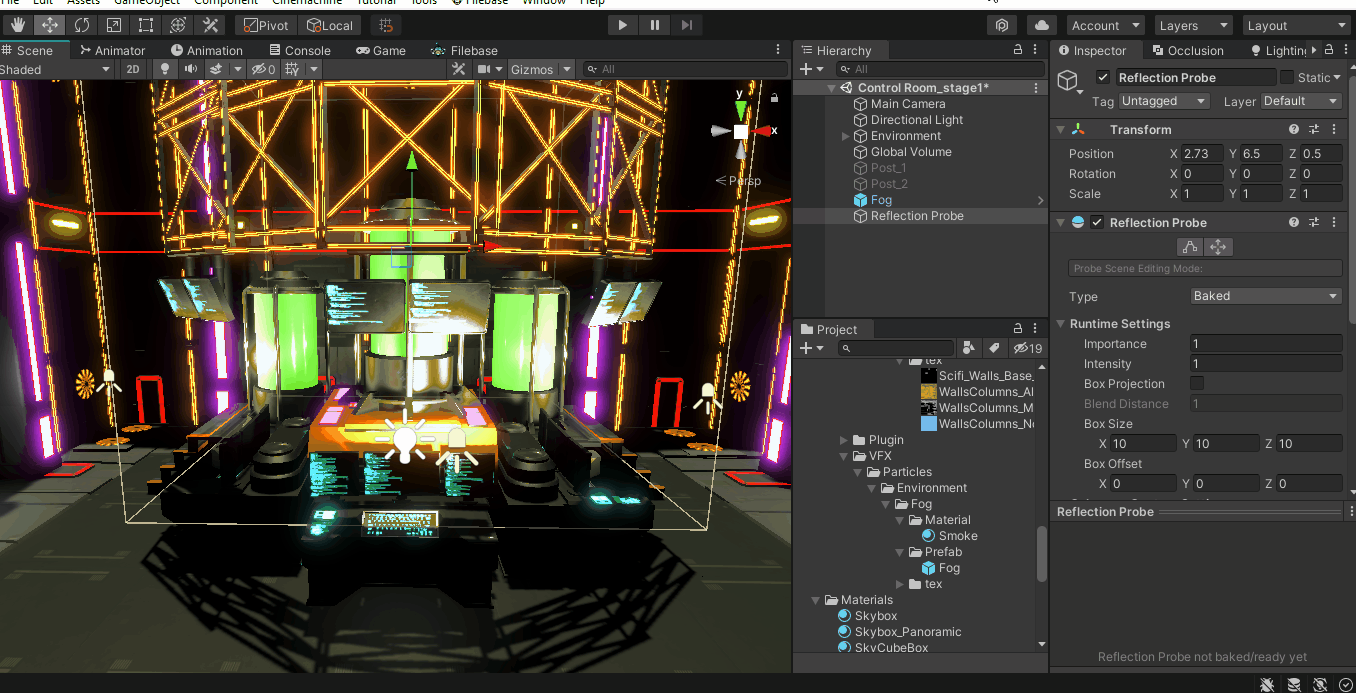Expand the Environment object in Hierarchy

point(846,136)
